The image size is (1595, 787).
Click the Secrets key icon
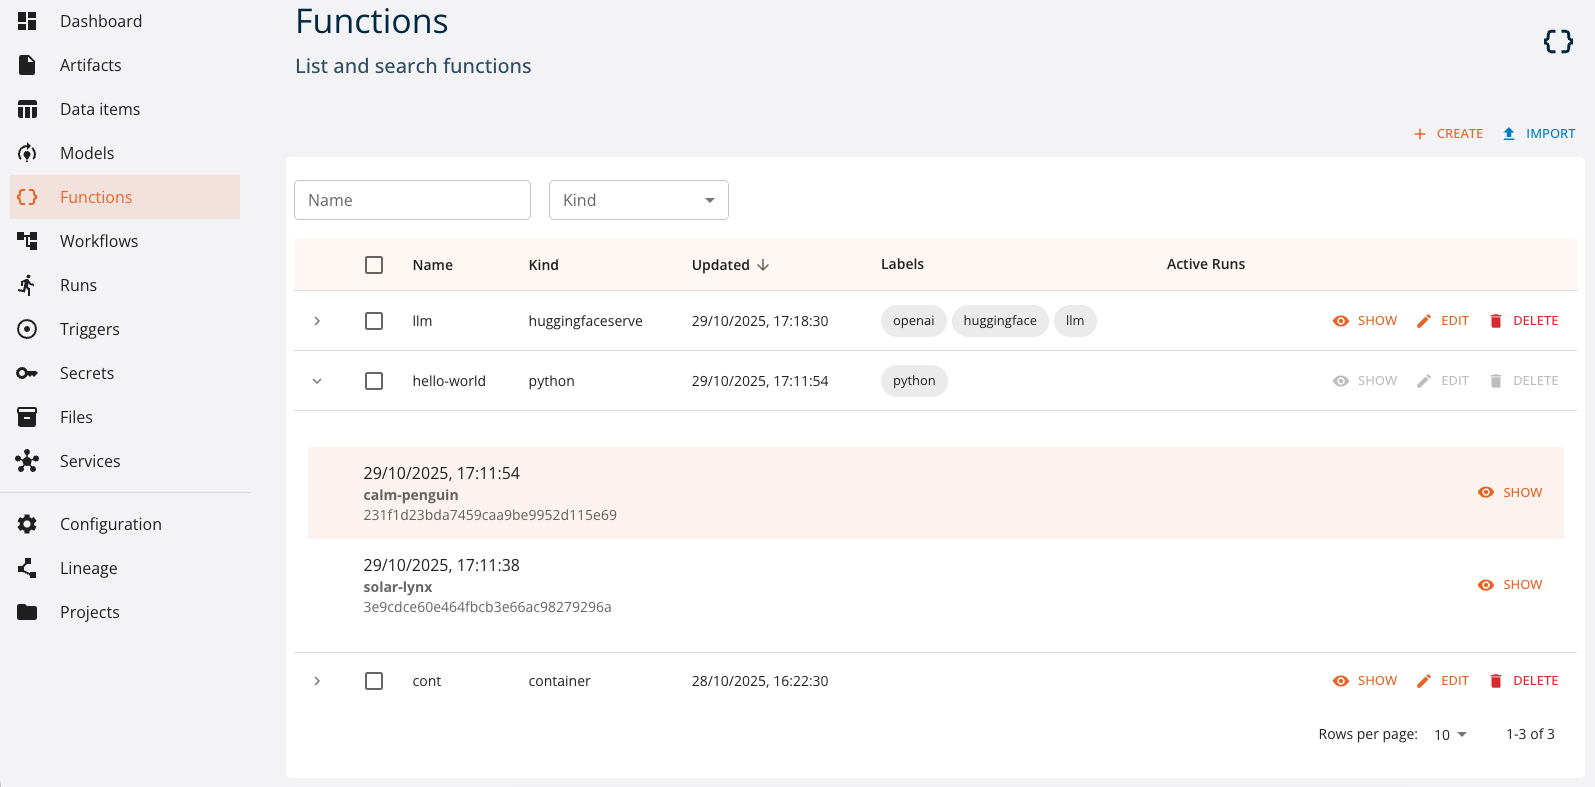coord(27,373)
